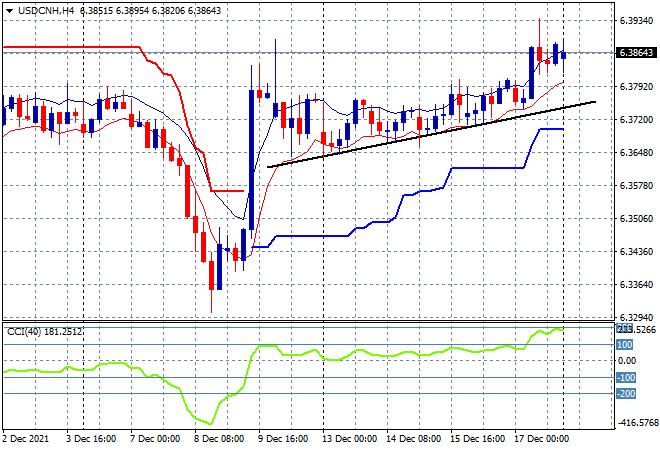
Task: Click the 9 Dec 16:00 time label
Action: click(286, 438)
